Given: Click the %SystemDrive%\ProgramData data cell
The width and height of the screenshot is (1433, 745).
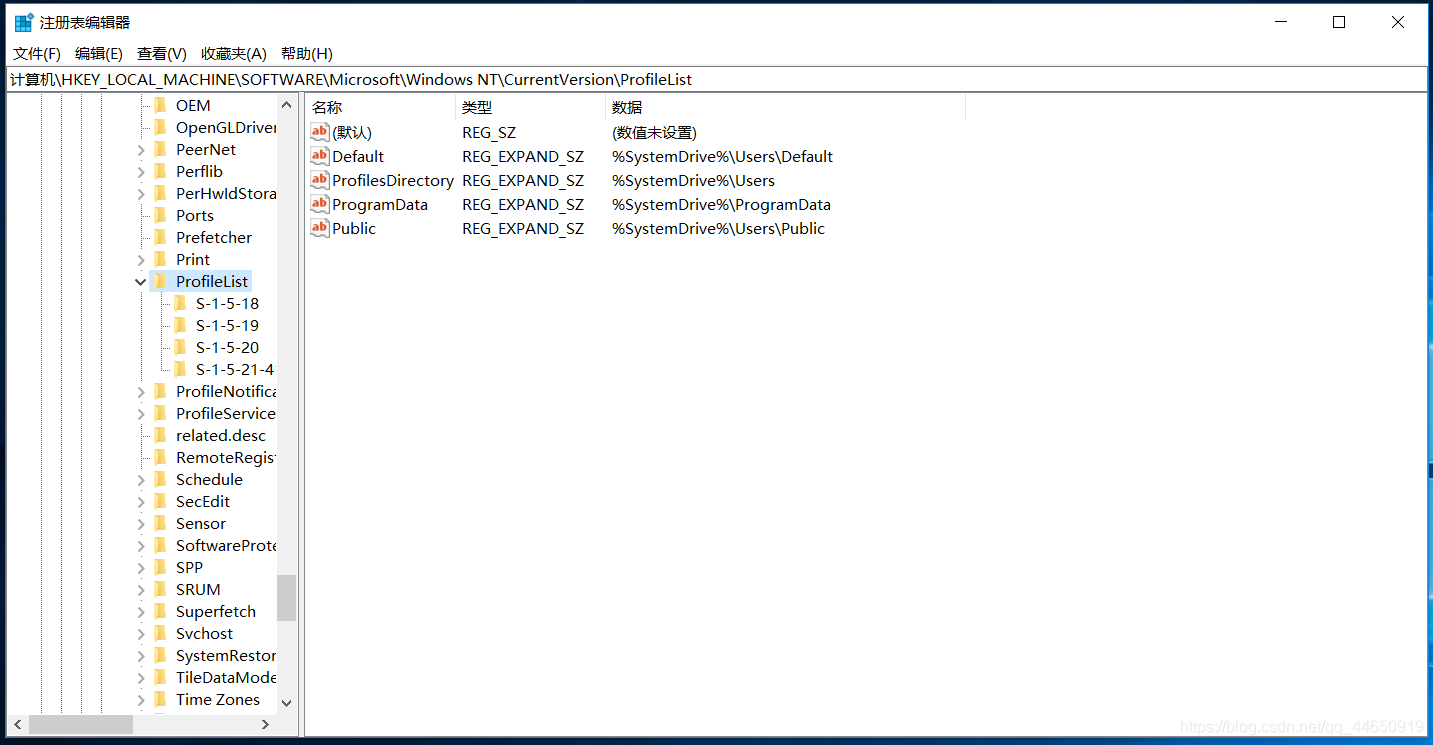Looking at the screenshot, I should pos(721,204).
